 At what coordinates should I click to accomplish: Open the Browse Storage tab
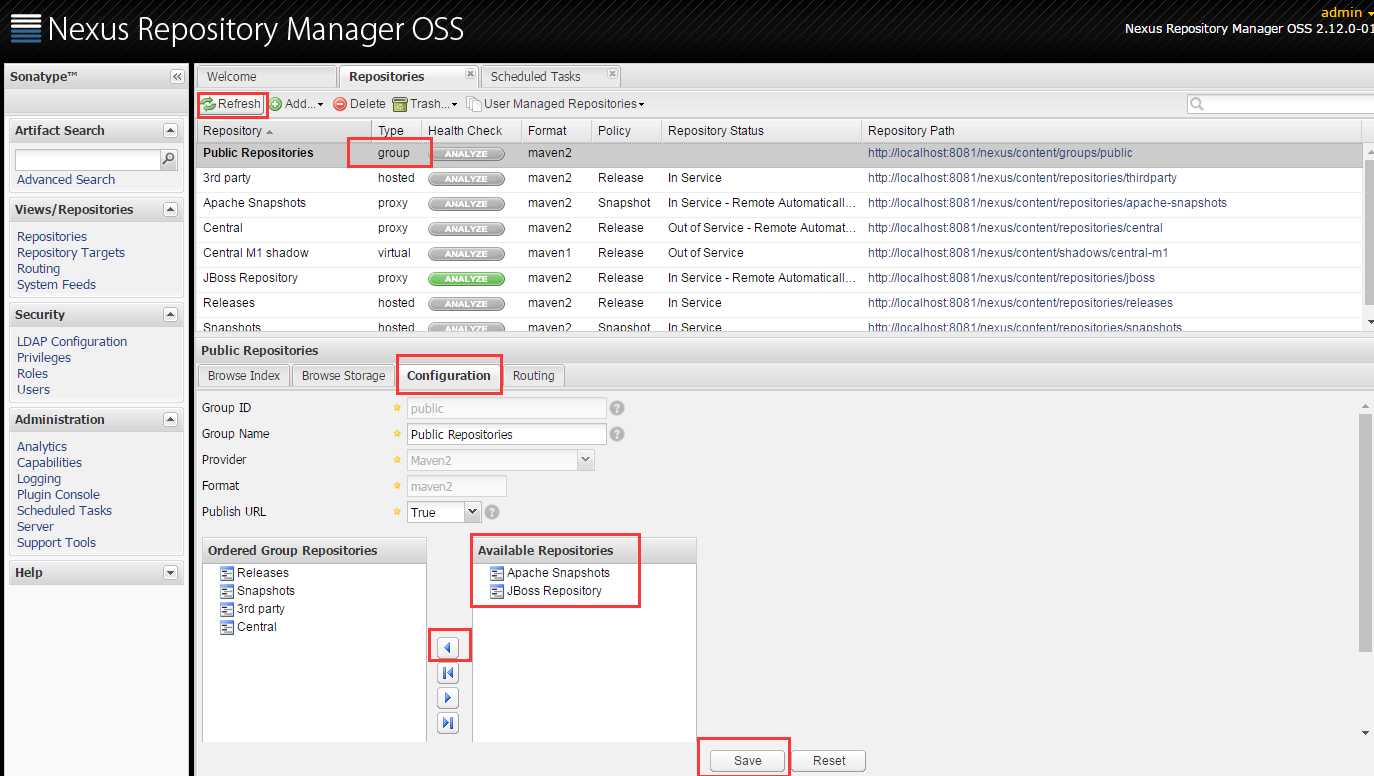[x=343, y=376]
